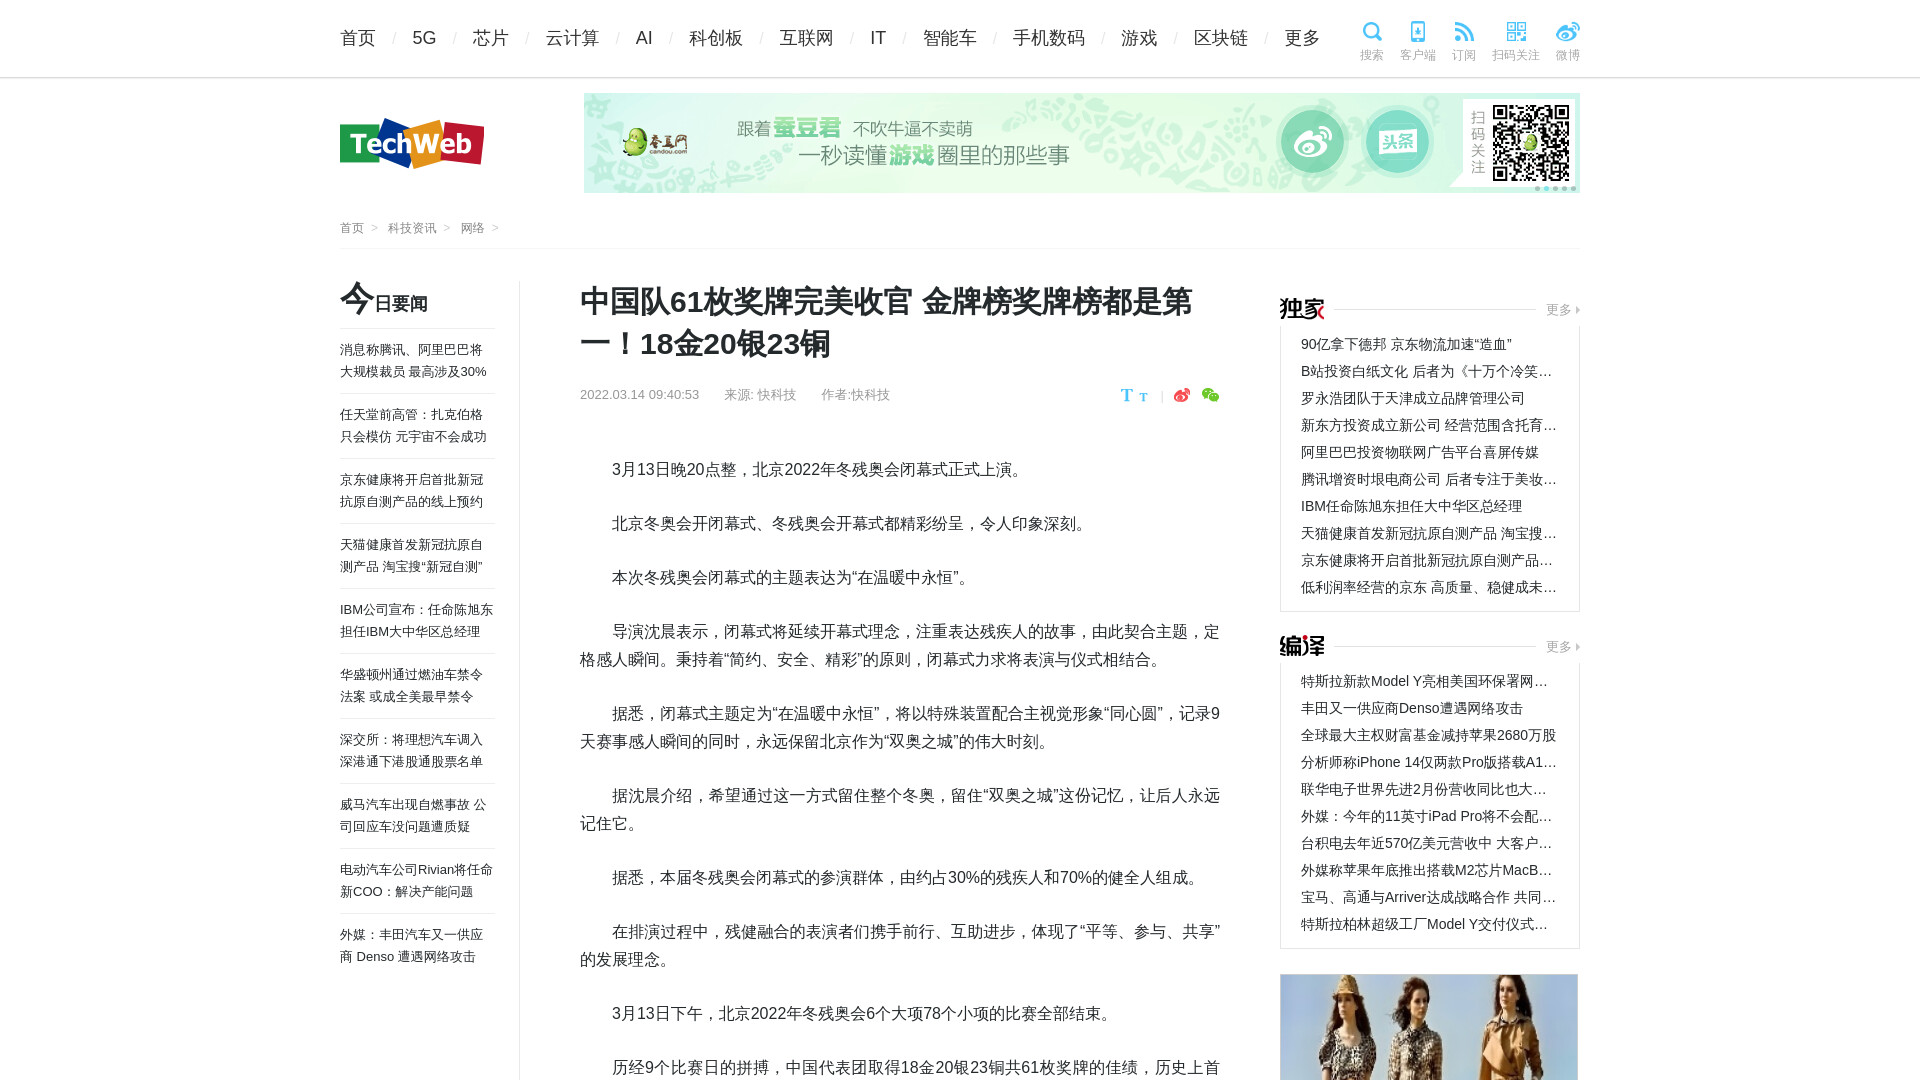
Task: Click the 头条 circle in banner ad
Action: tap(1398, 142)
